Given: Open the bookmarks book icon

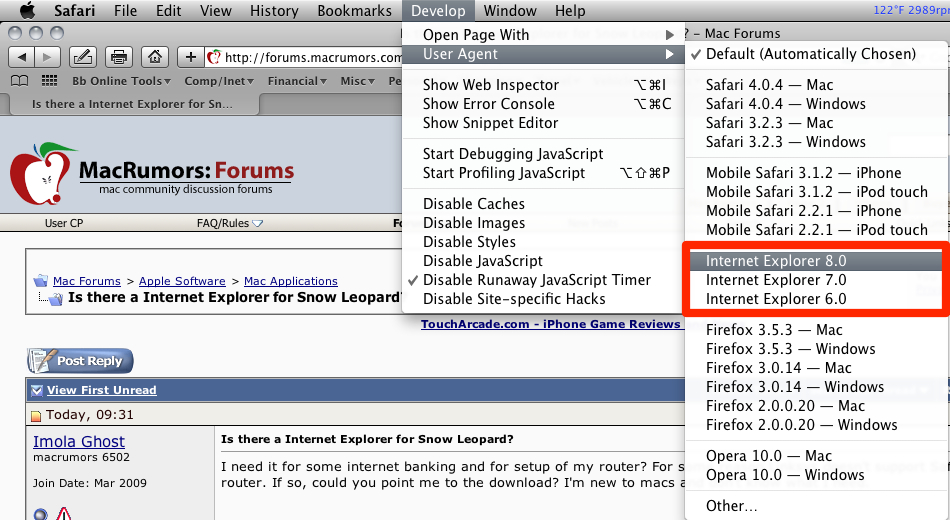Looking at the screenshot, I should click(x=20, y=81).
